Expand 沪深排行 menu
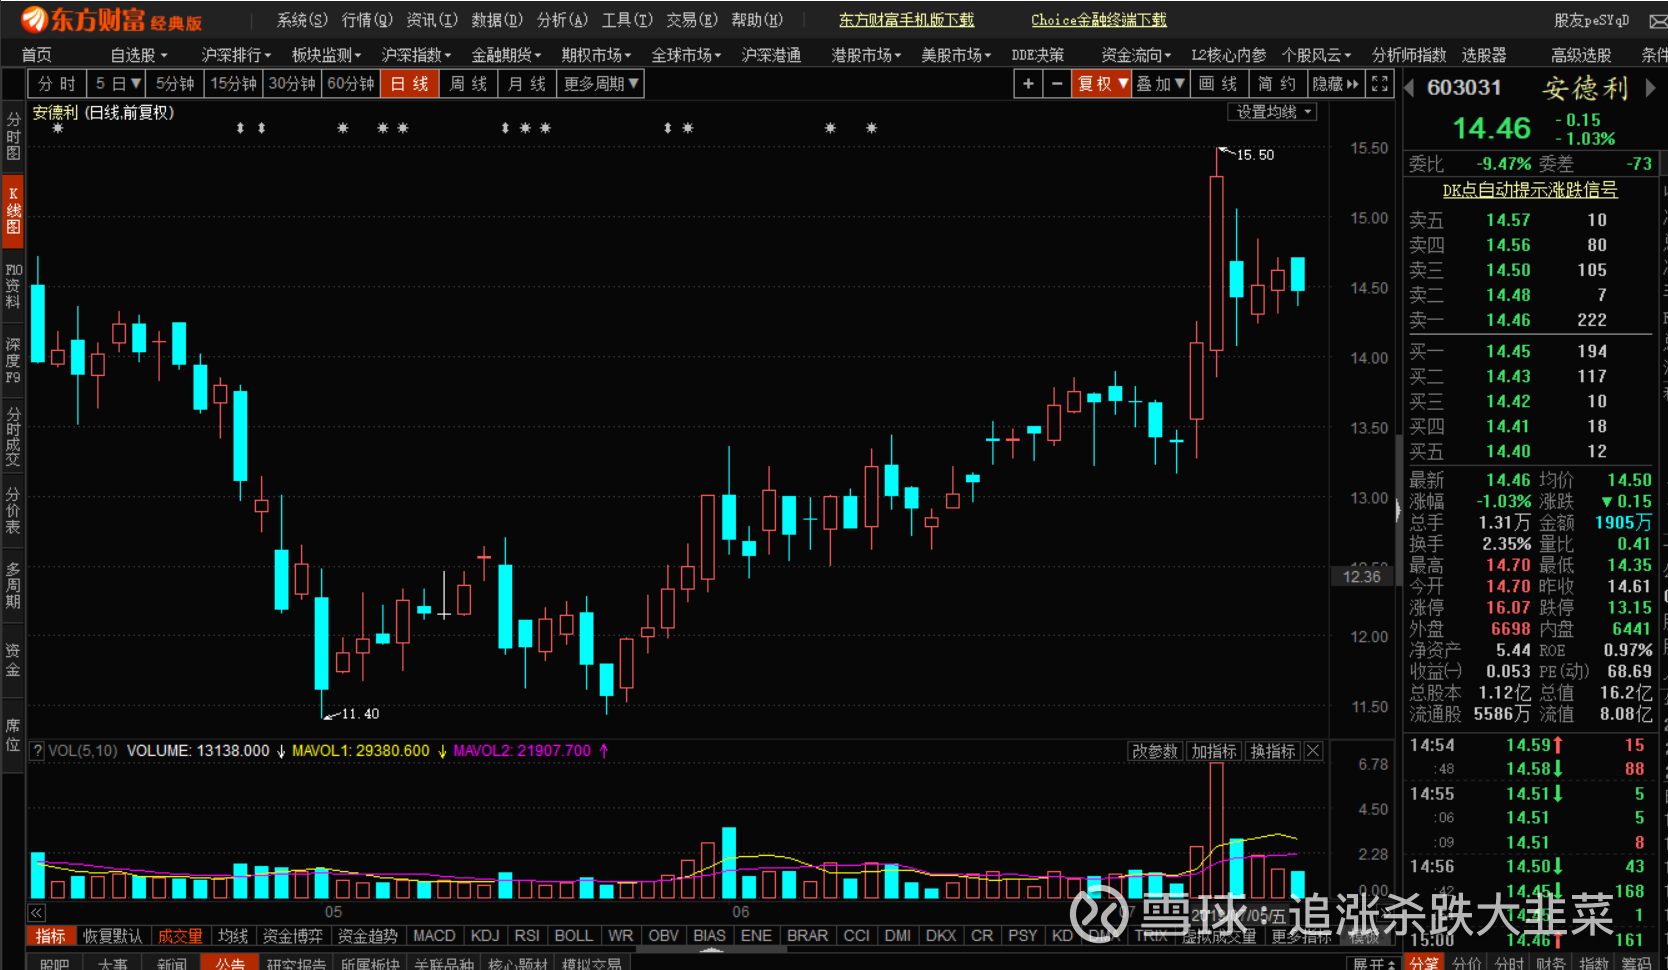The width and height of the screenshot is (1668, 970). [236, 55]
